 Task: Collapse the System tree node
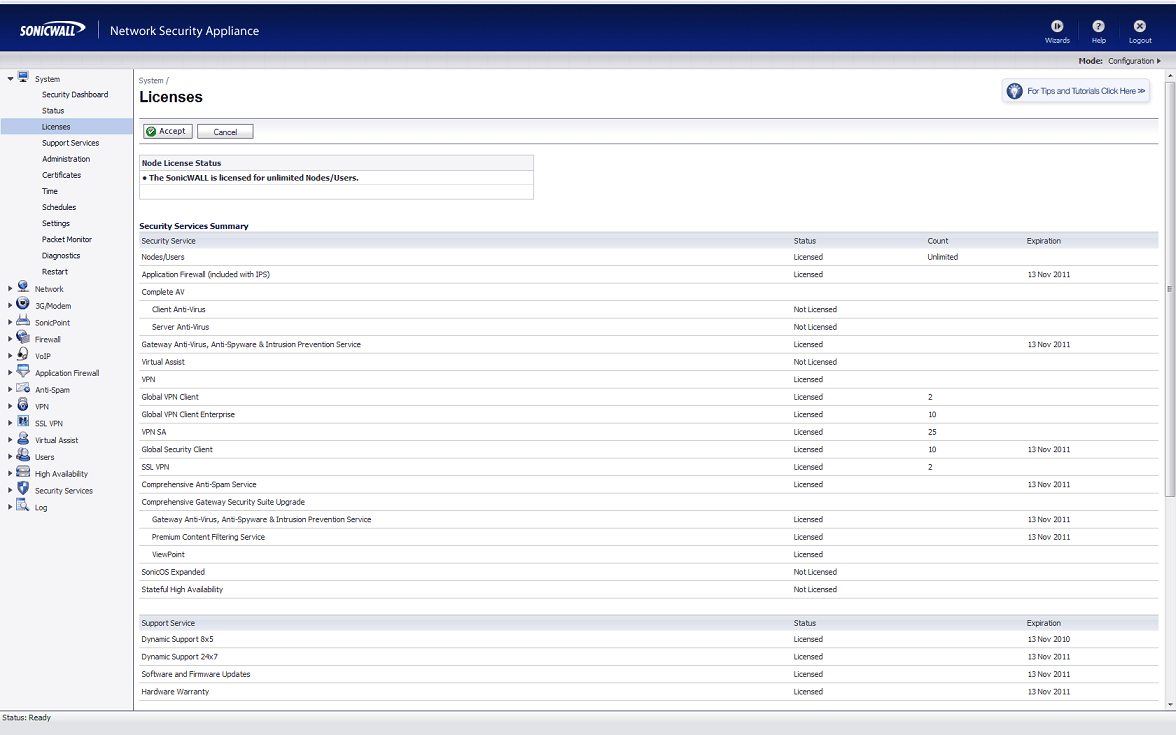coord(10,79)
